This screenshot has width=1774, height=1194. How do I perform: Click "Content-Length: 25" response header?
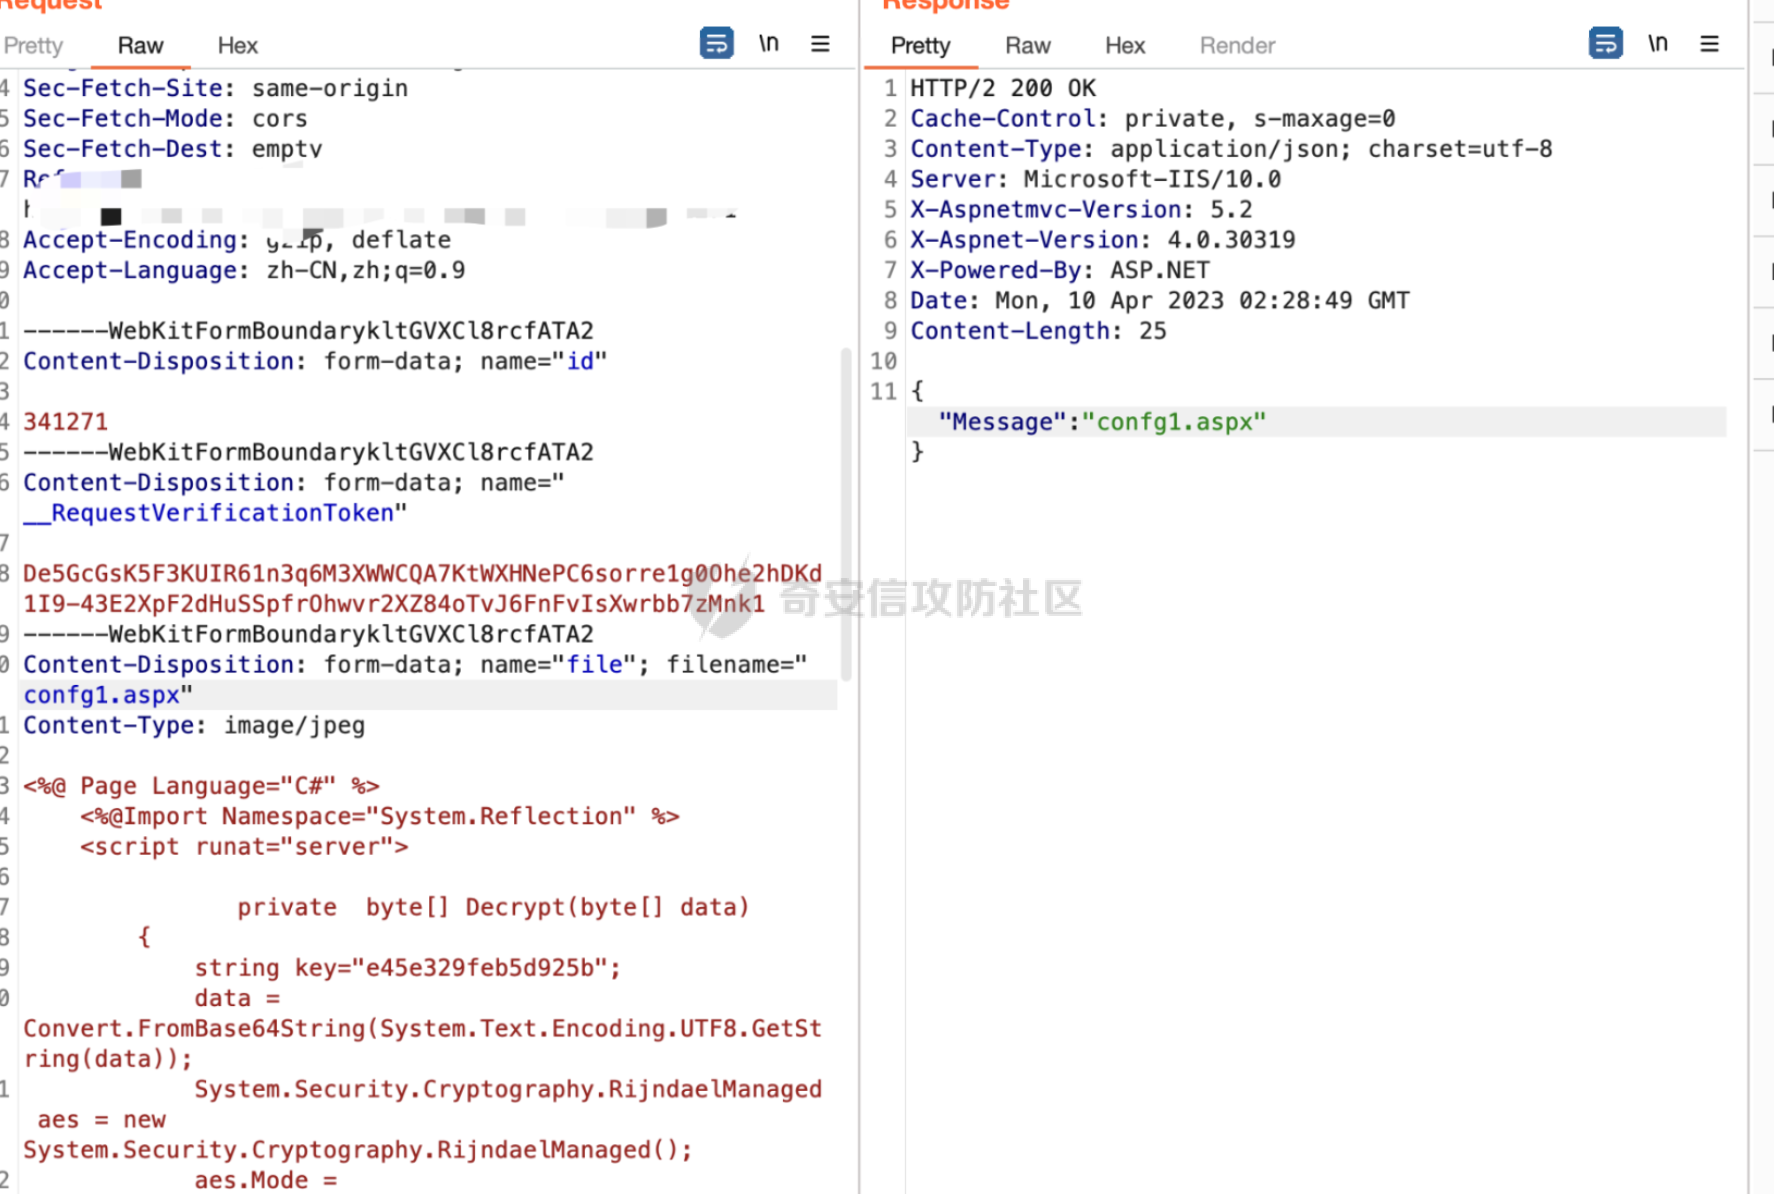coord(1038,331)
